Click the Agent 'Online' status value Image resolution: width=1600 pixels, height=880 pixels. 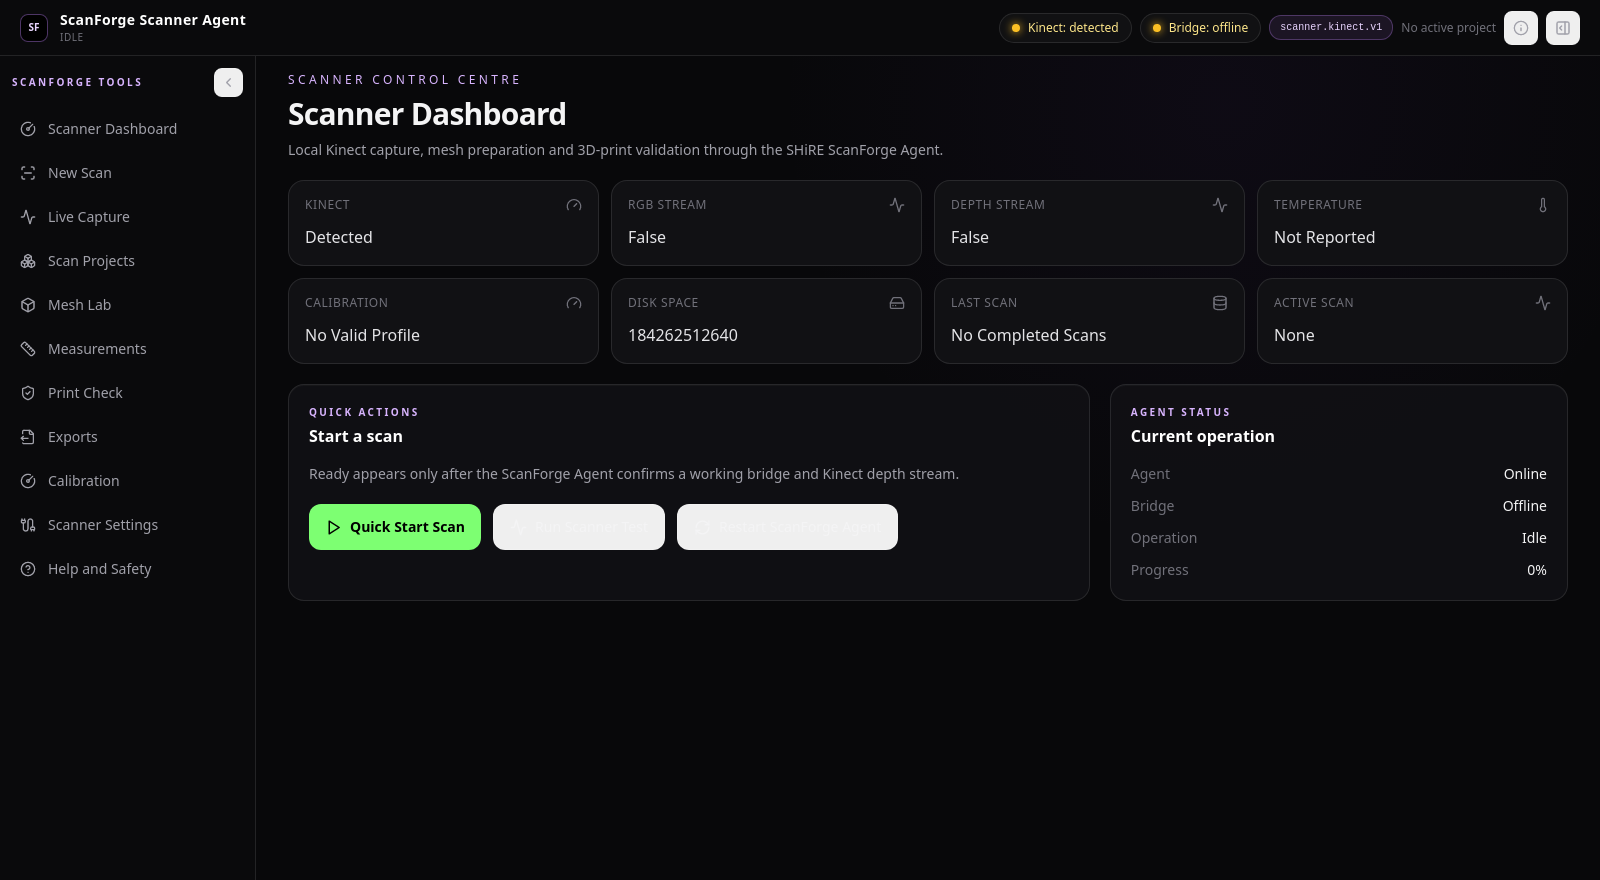coord(1525,474)
